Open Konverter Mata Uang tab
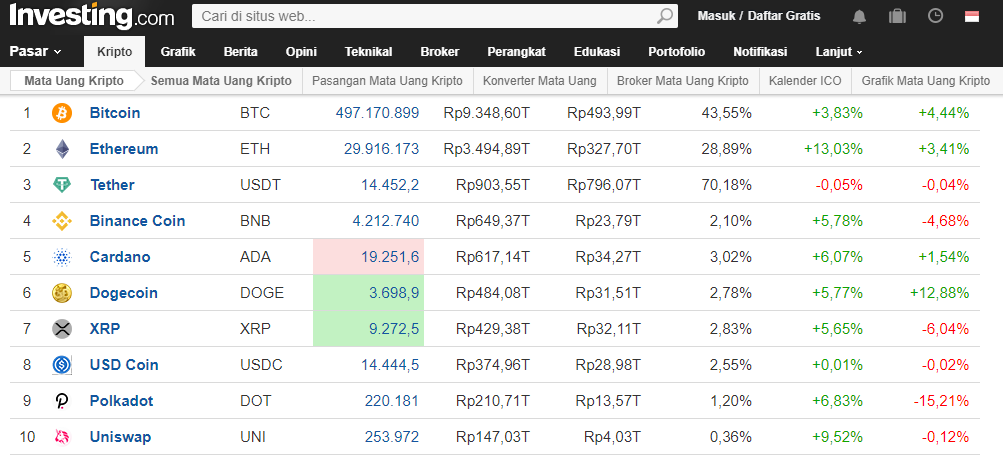 [x=539, y=81]
